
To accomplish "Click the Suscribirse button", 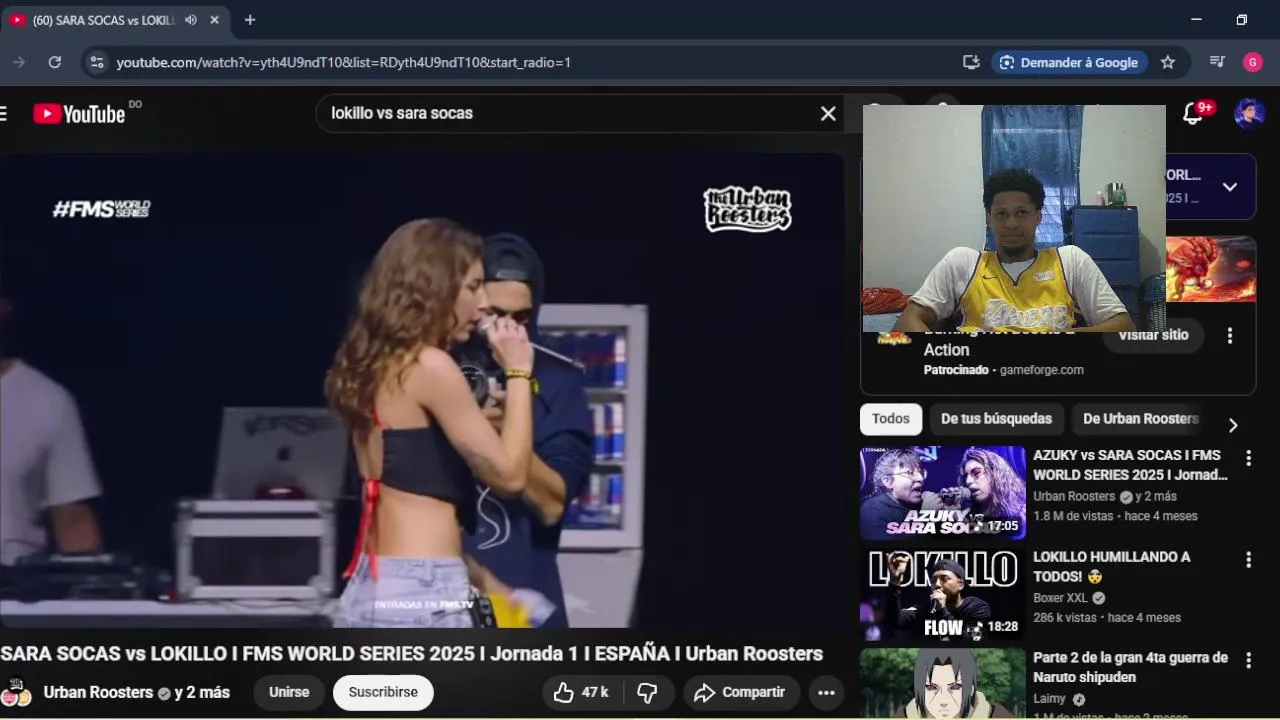I will coord(383,692).
